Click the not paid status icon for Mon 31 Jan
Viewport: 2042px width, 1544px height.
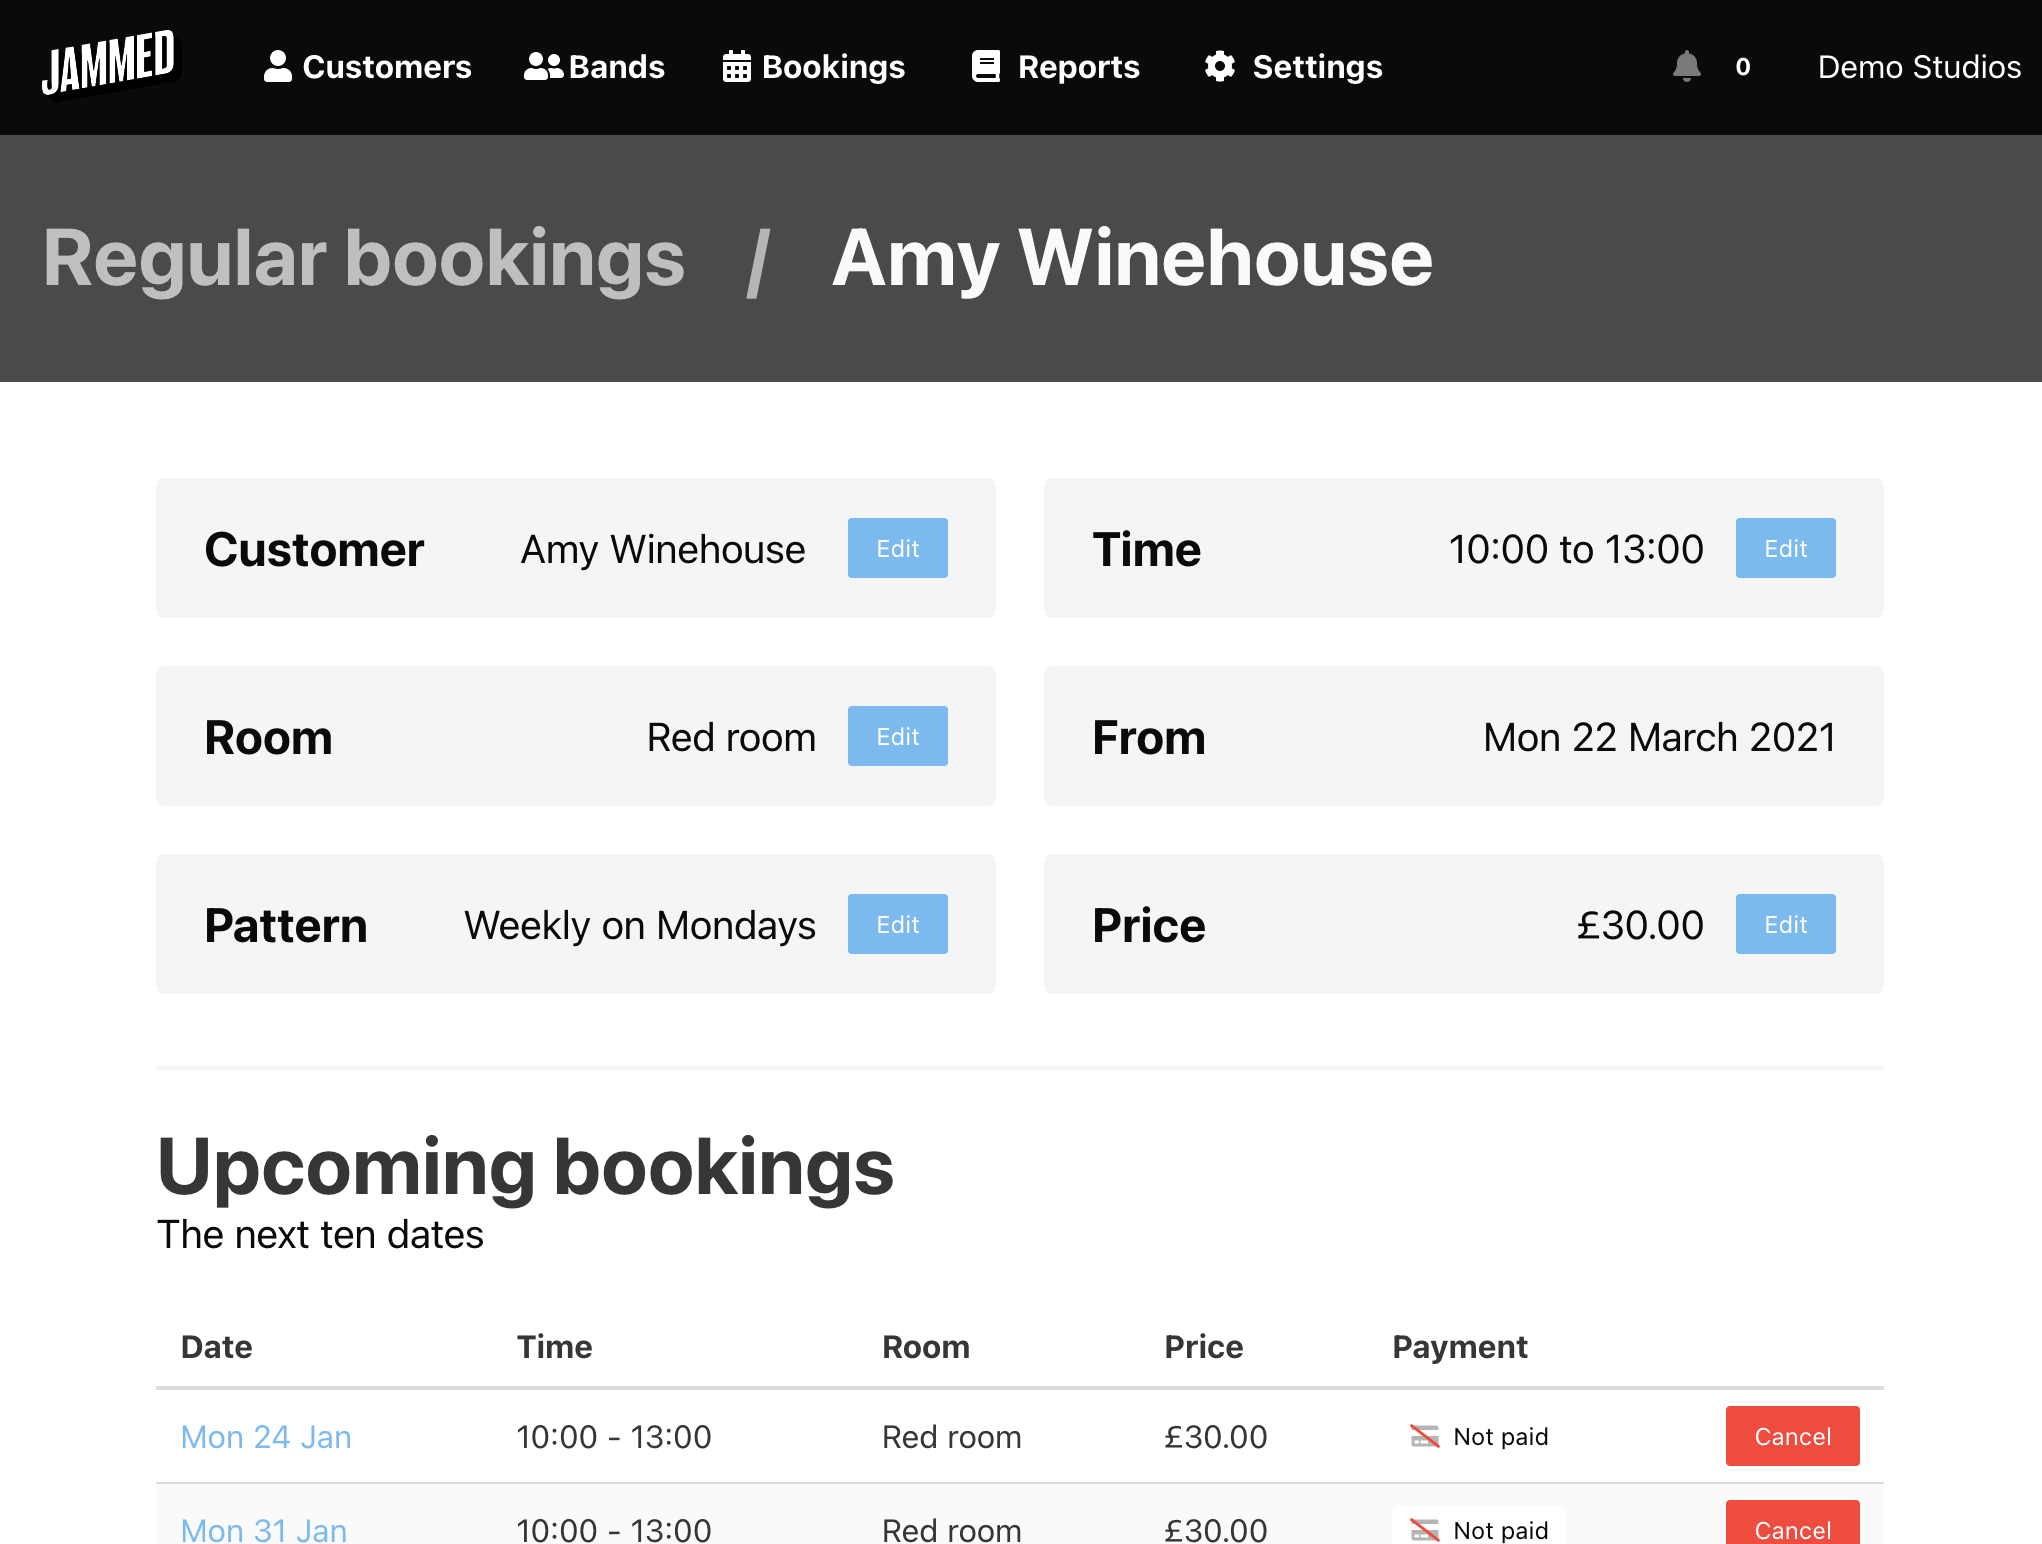point(1424,1526)
